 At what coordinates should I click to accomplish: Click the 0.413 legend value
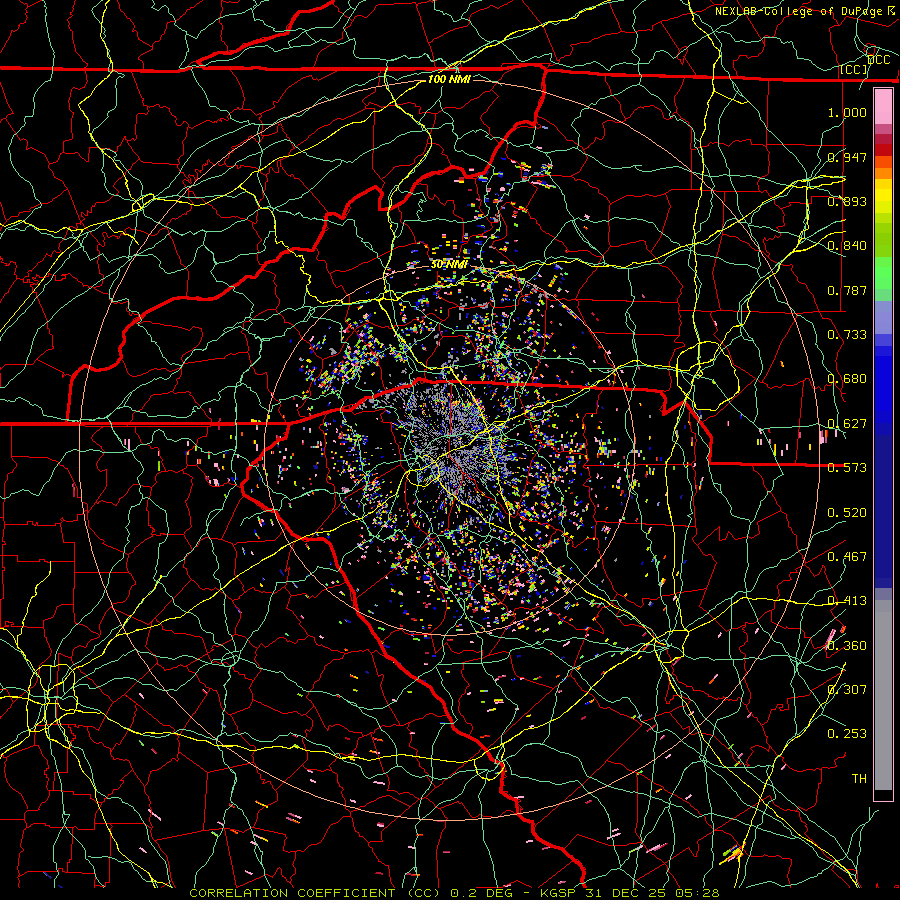(847, 601)
